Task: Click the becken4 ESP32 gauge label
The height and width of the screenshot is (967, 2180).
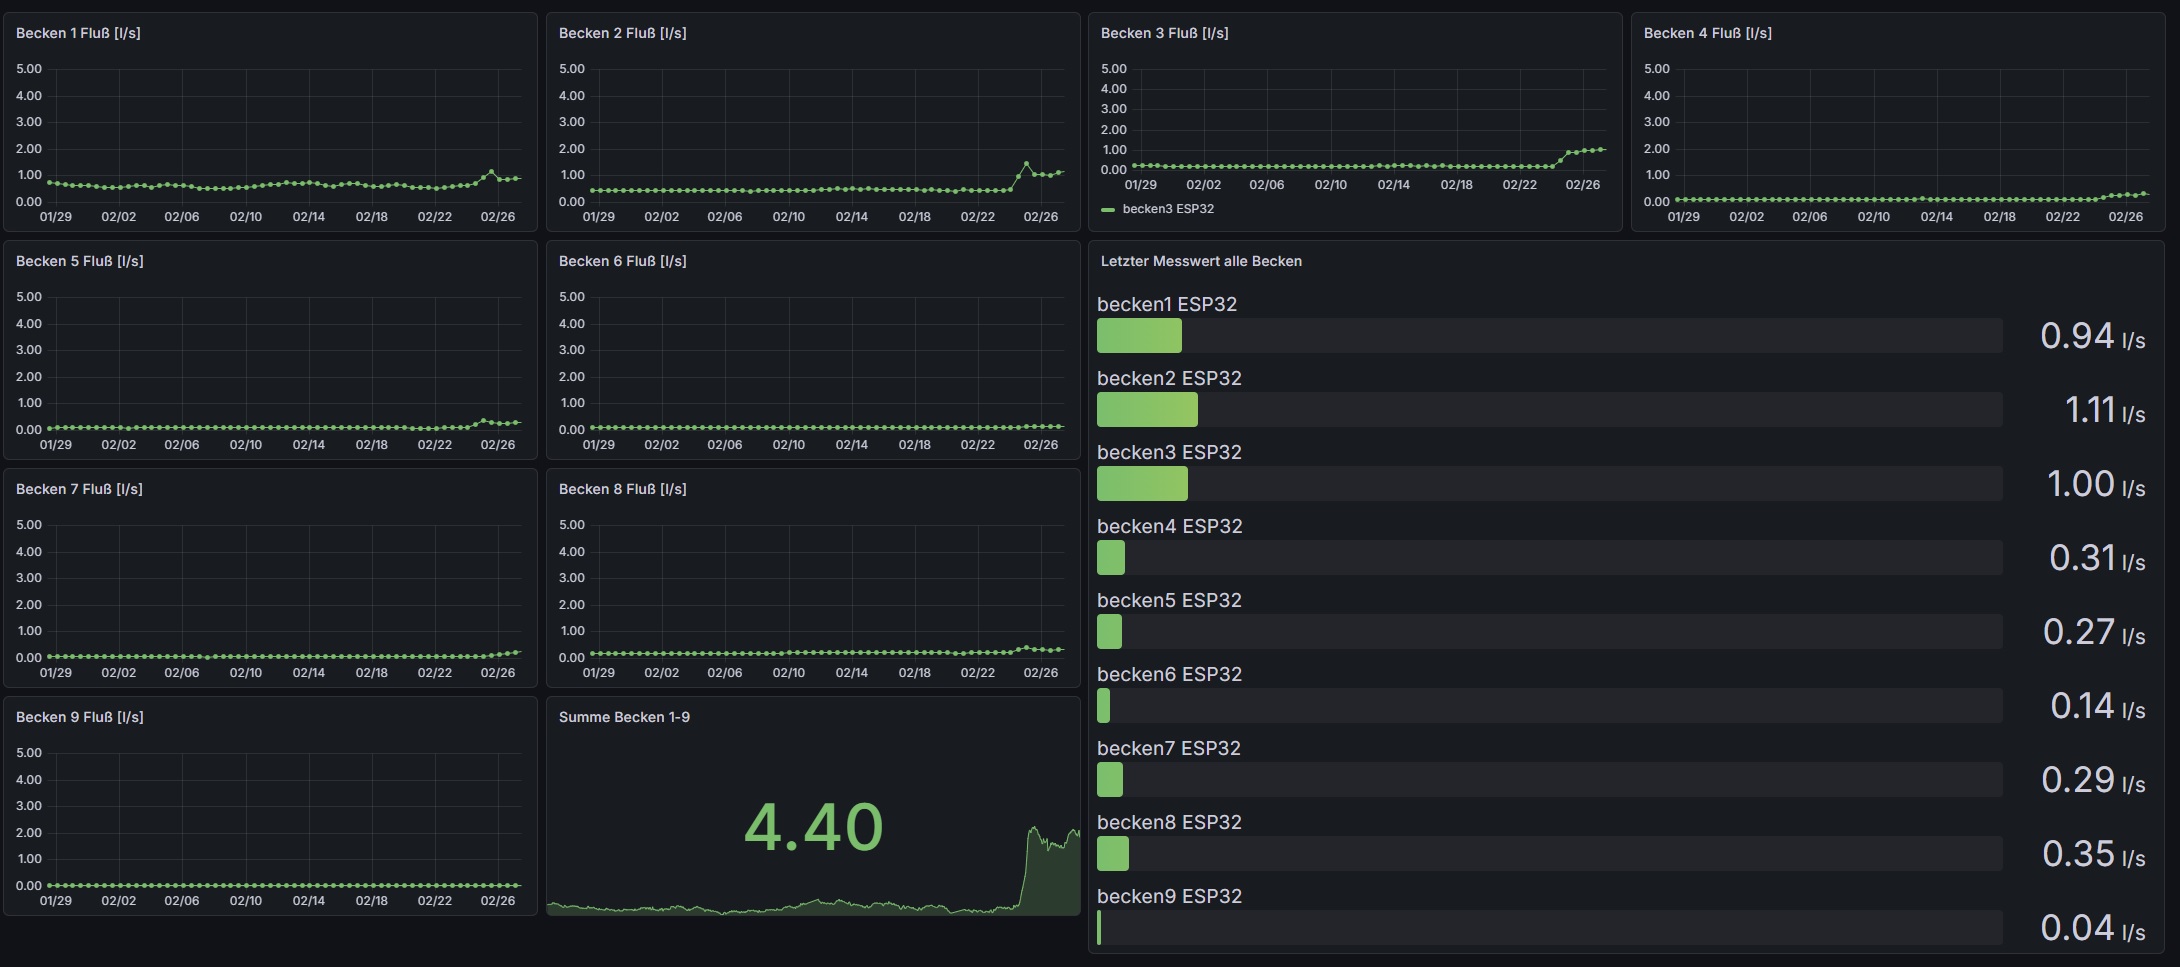Action: [x=1169, y=526]
